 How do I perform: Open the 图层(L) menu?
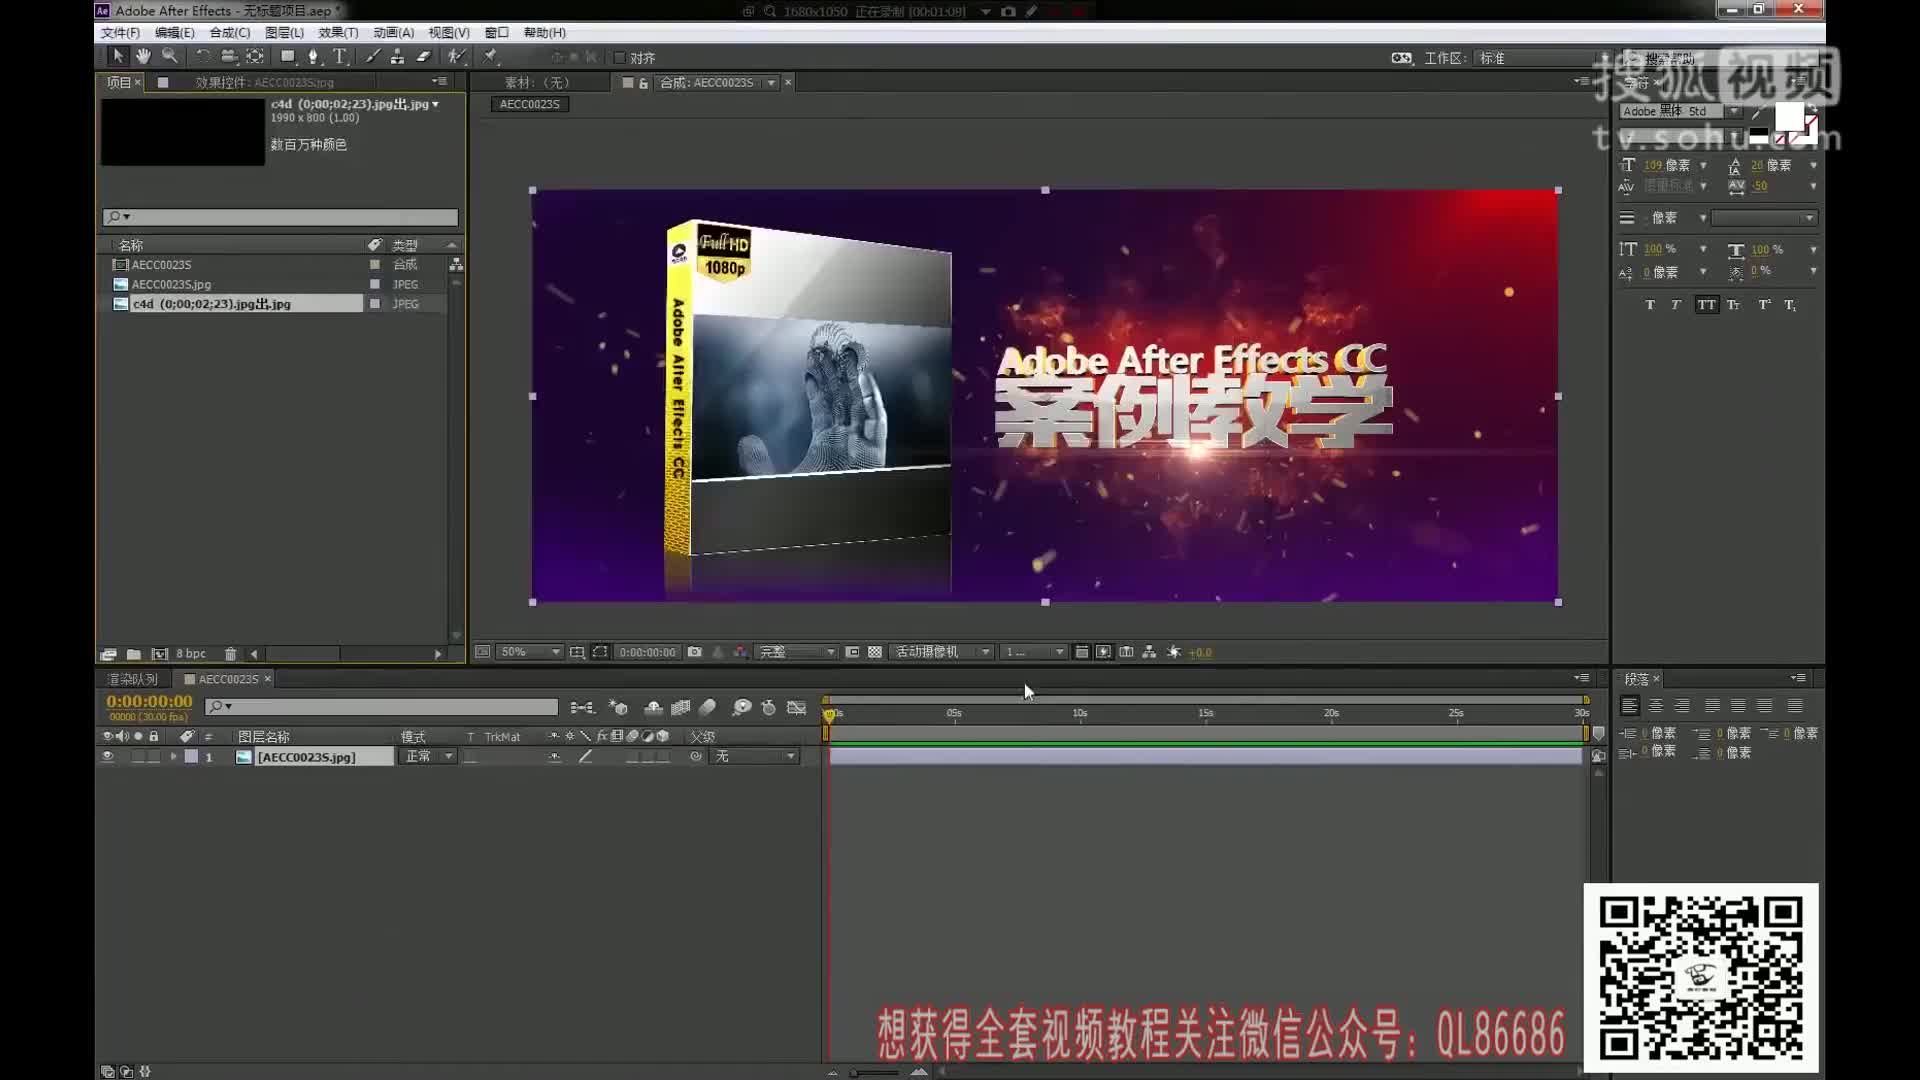(284, 33)
